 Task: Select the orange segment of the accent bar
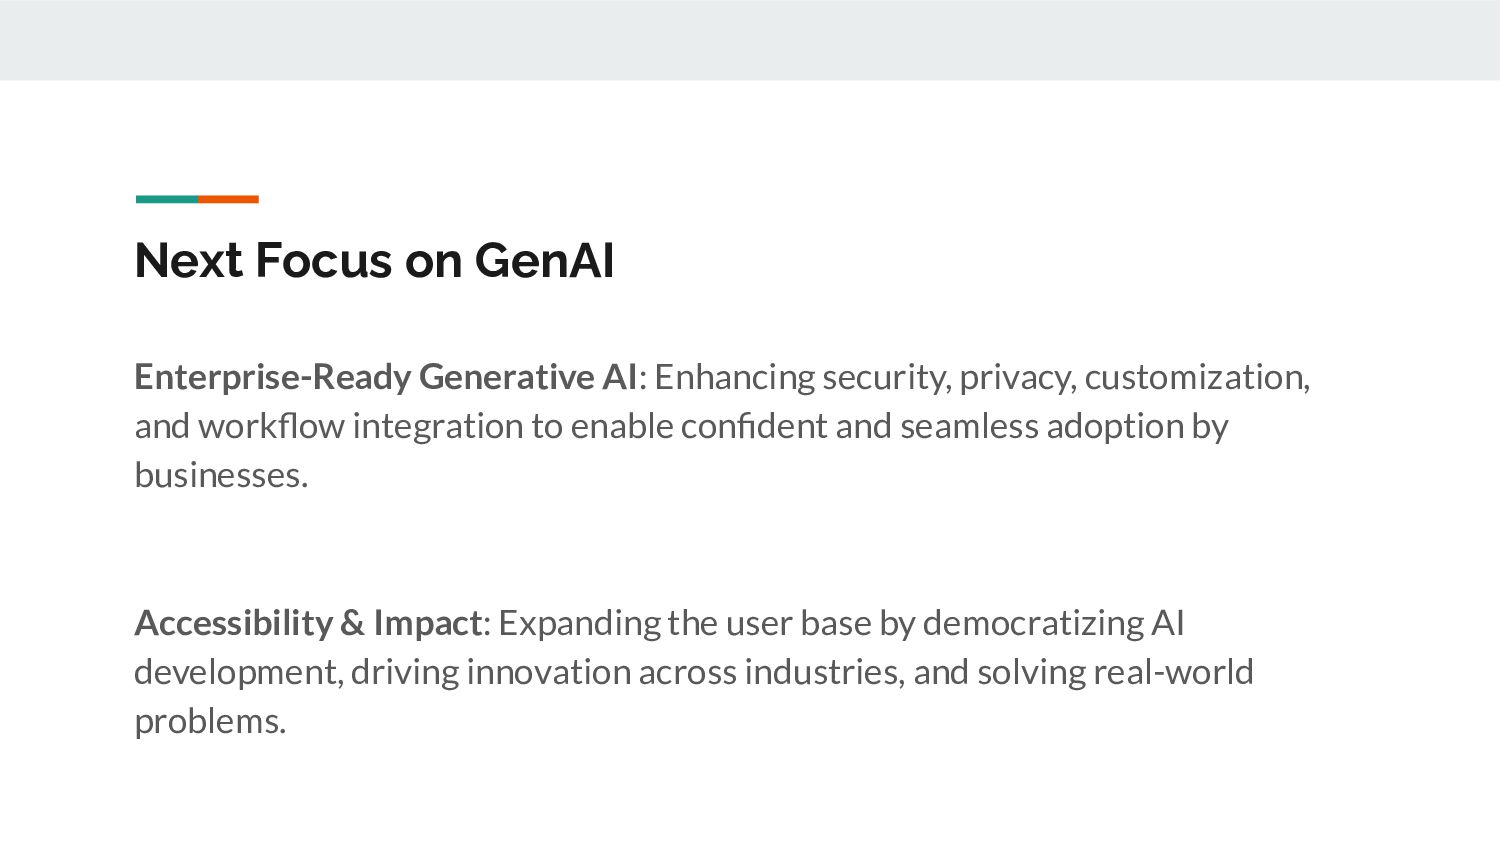pos(228,199)
